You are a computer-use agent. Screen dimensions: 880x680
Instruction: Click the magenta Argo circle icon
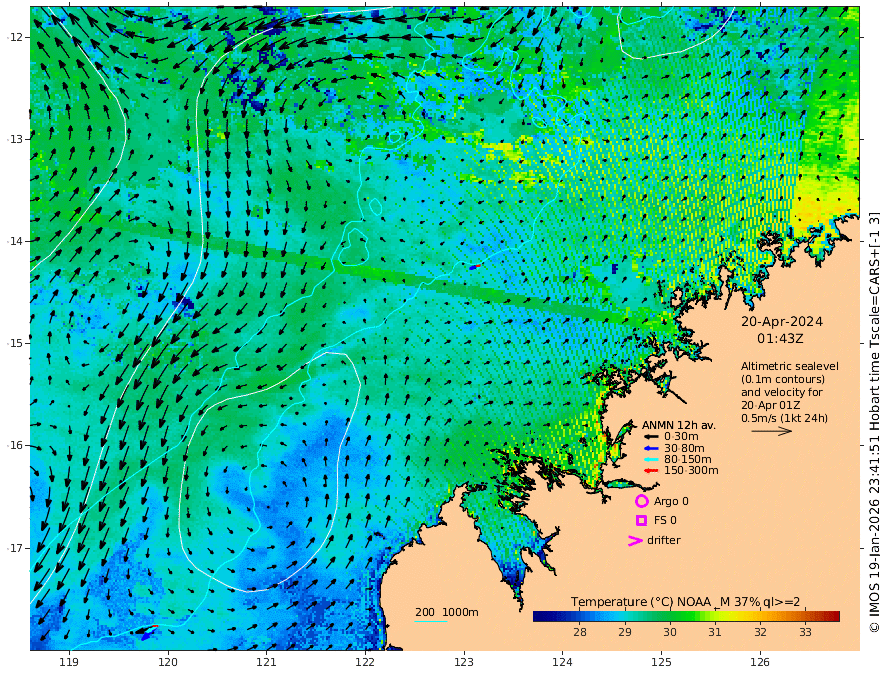641,501
